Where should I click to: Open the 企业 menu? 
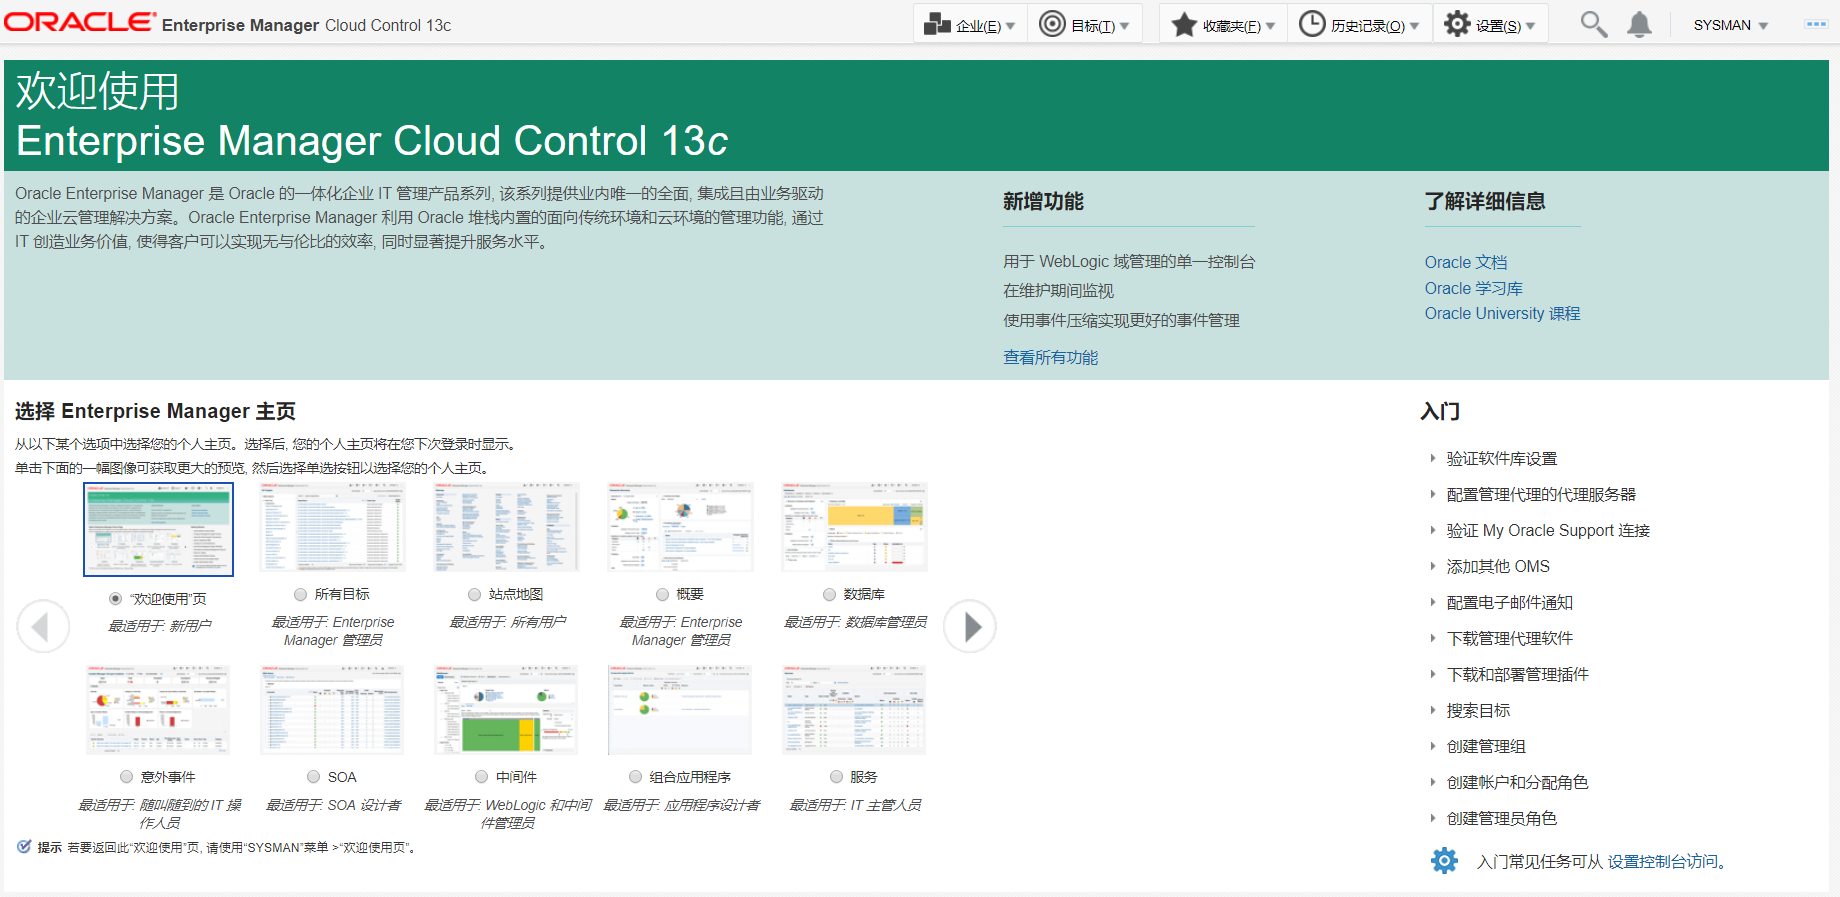click(970, 25)
